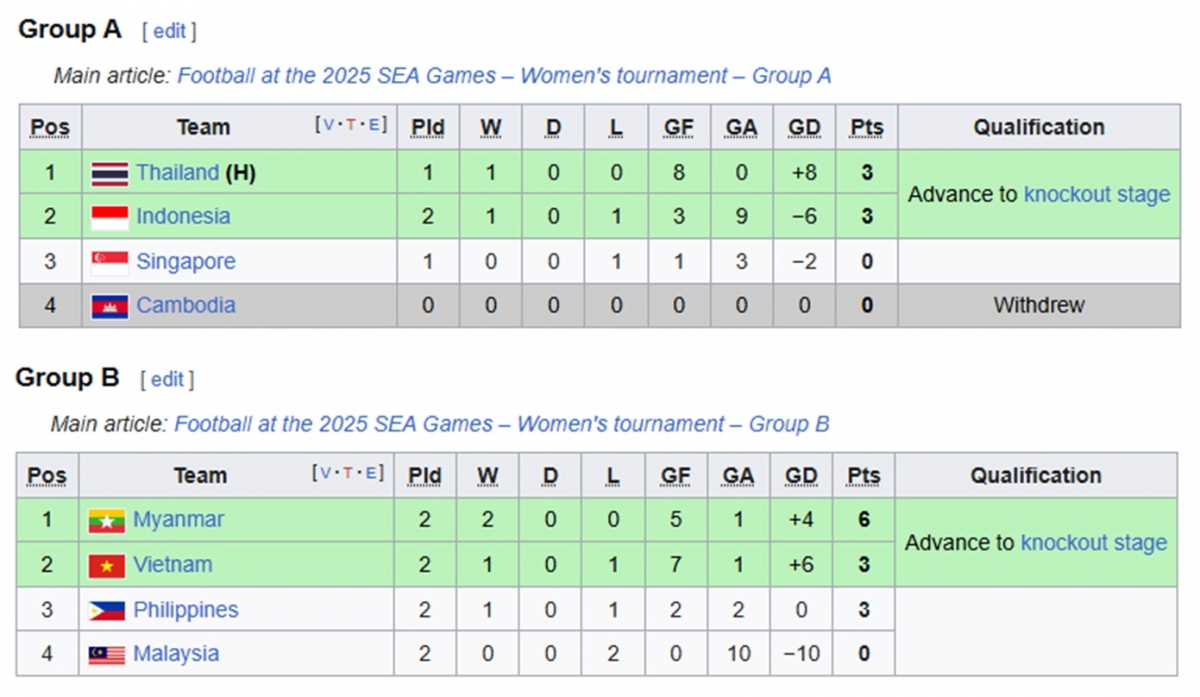Open Group B knockout stage link
This screenshot has width=1200, height=697.
pyautogui.click(x=1093, y=543)
